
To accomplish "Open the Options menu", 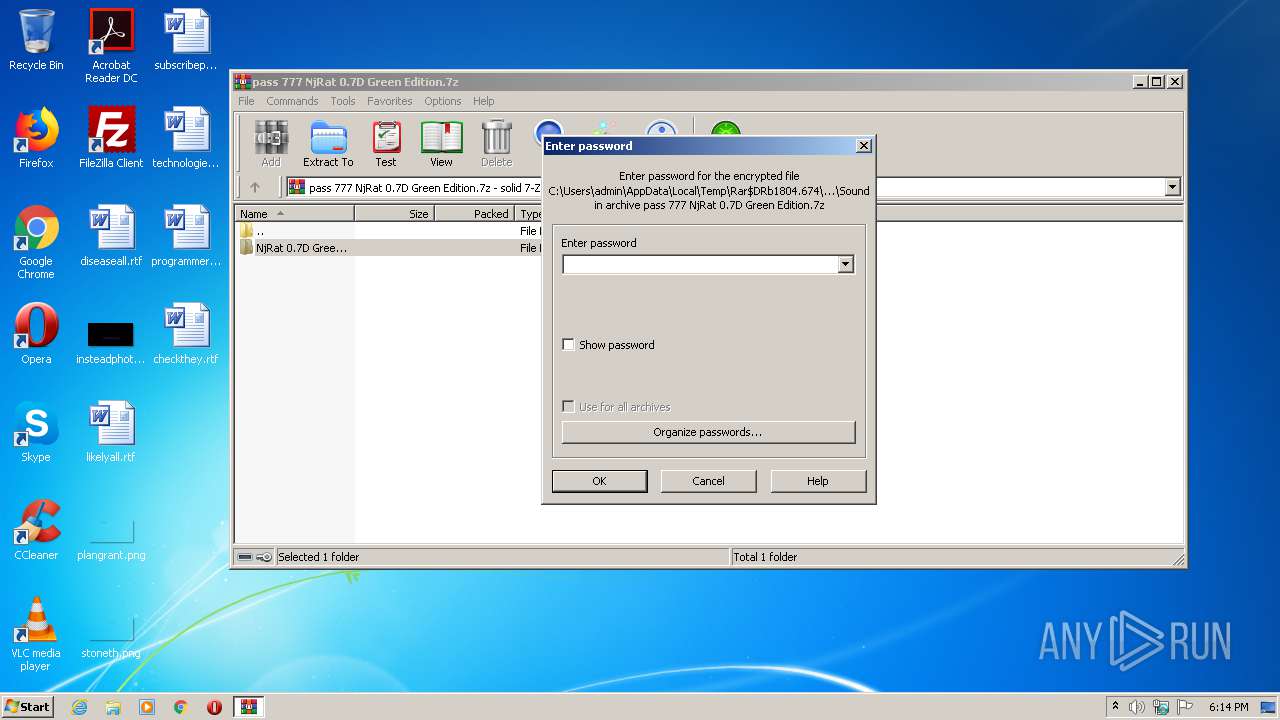I will coord(443,101).
